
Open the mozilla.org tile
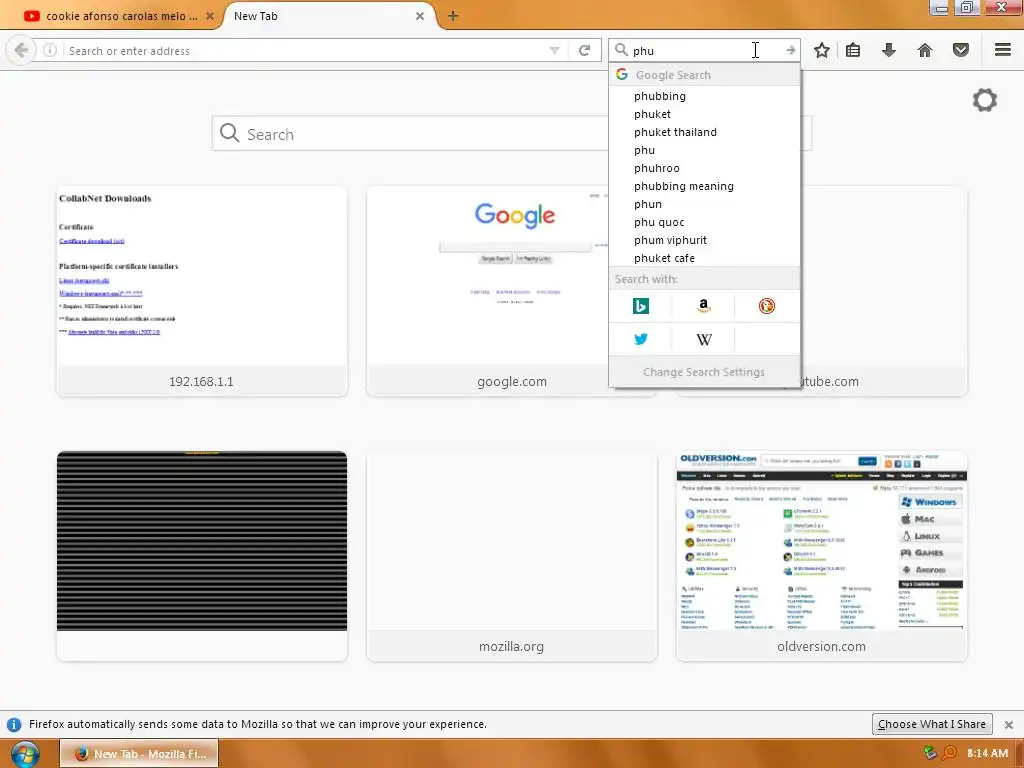[511, 555]
